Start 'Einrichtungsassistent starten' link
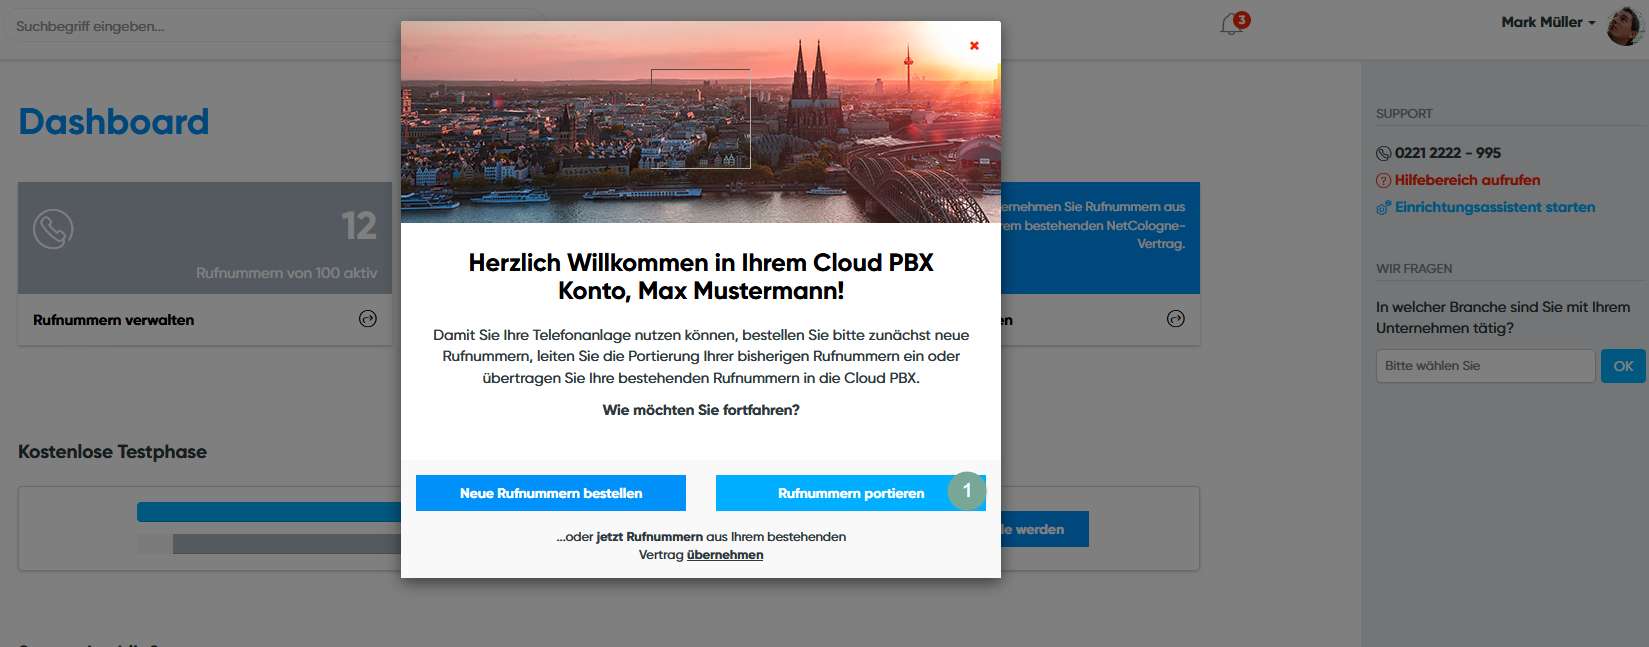The width and height of the screenshot is (1649, 647). click(x=1495, y=207)
